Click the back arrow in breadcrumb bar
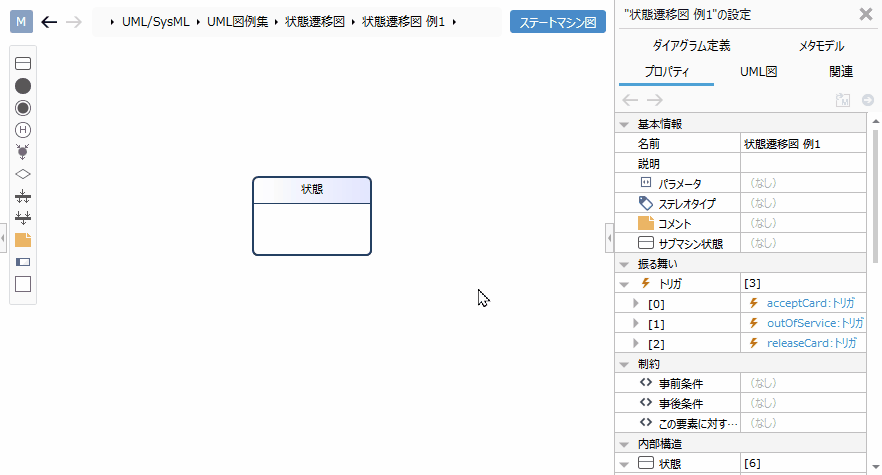The image size is (882, 475). (x=49, y=21)
